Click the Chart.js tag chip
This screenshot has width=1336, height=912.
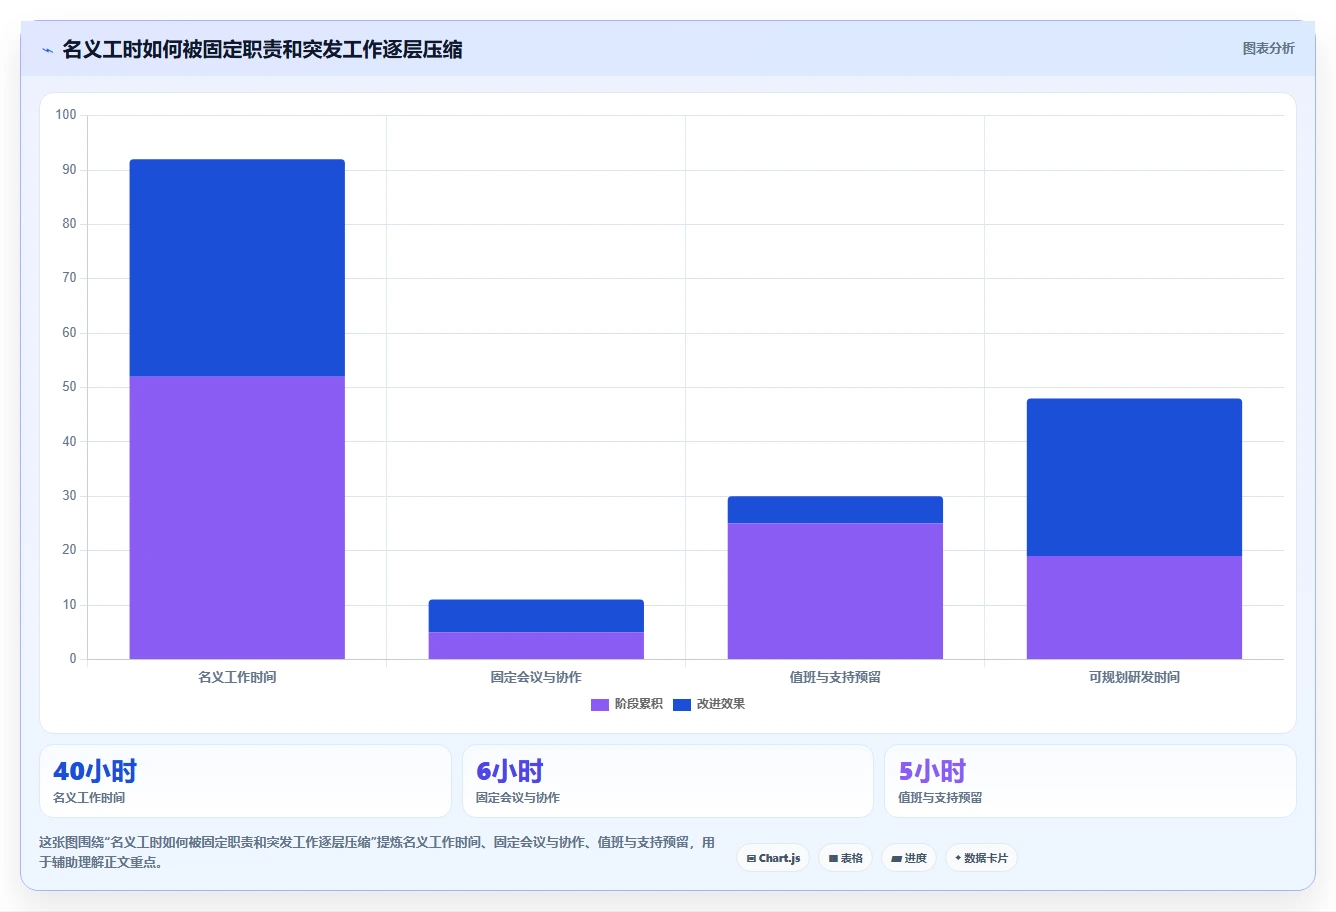pyautogui.click(x=773, y=858)
